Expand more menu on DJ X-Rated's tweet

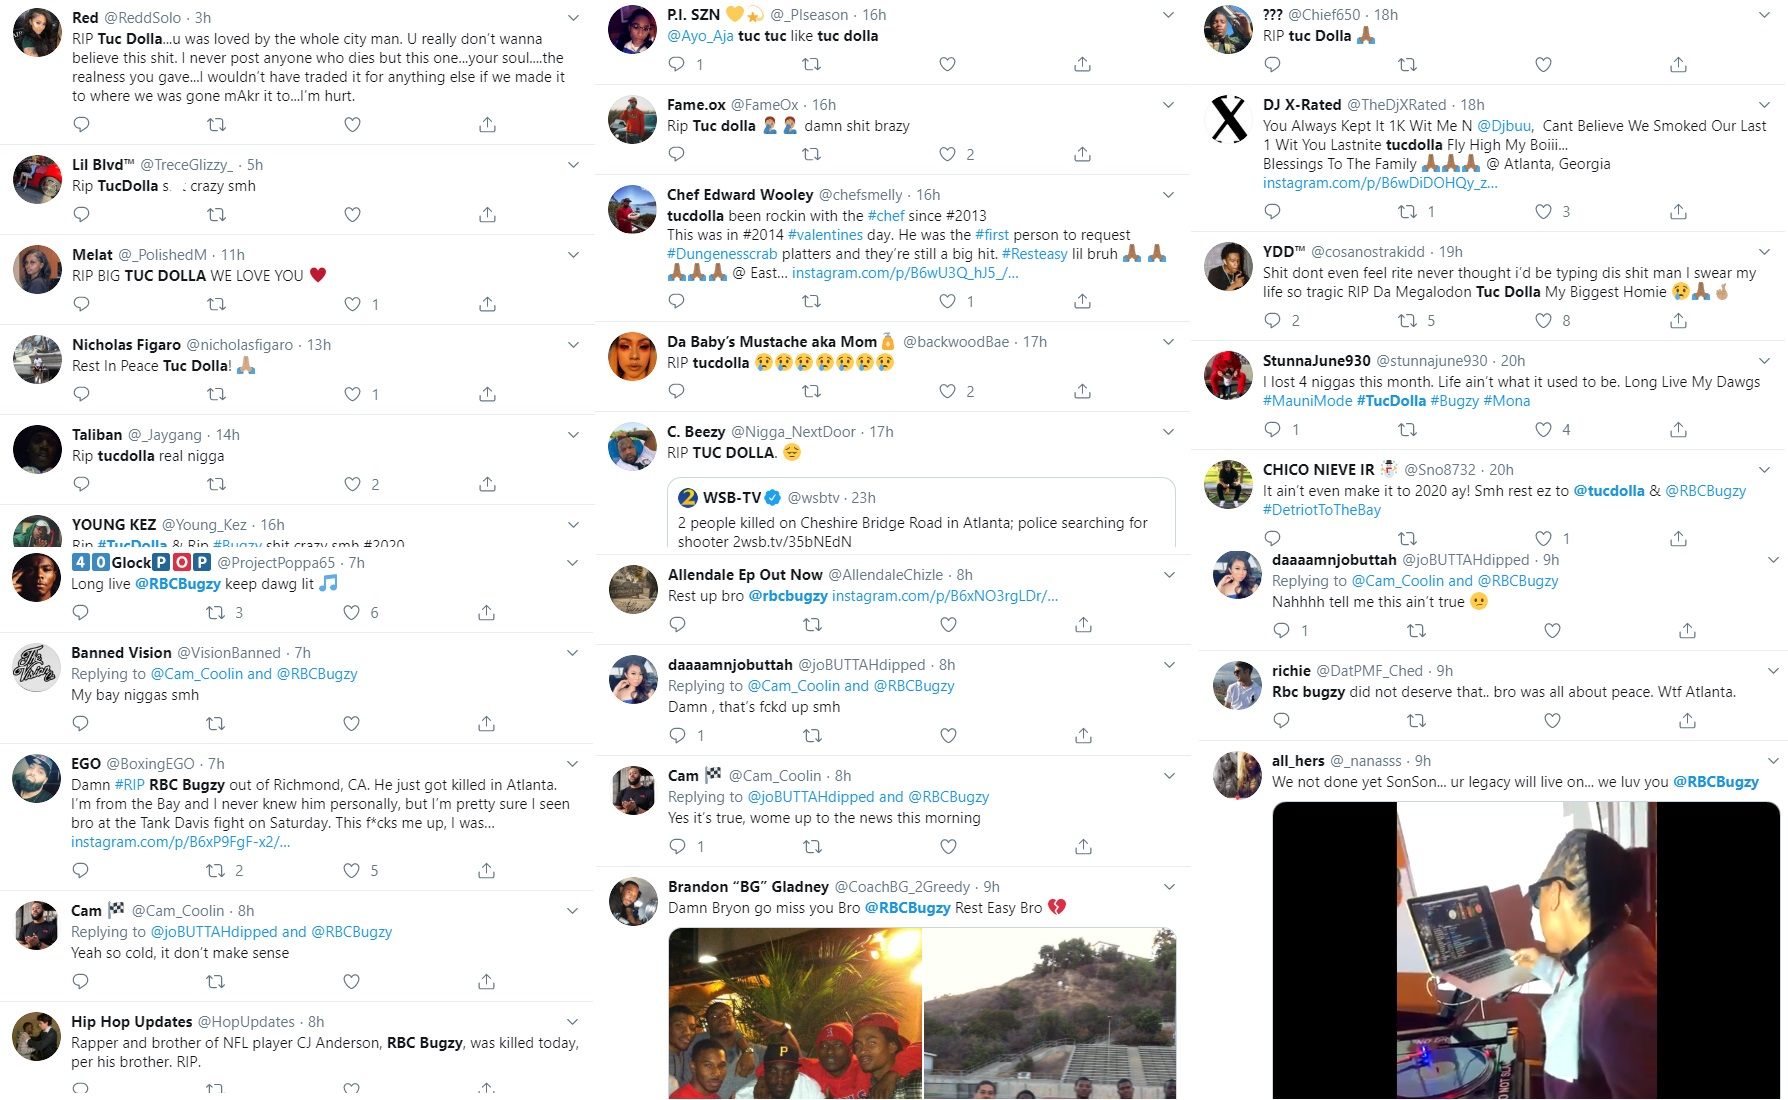pos(1764,105)
